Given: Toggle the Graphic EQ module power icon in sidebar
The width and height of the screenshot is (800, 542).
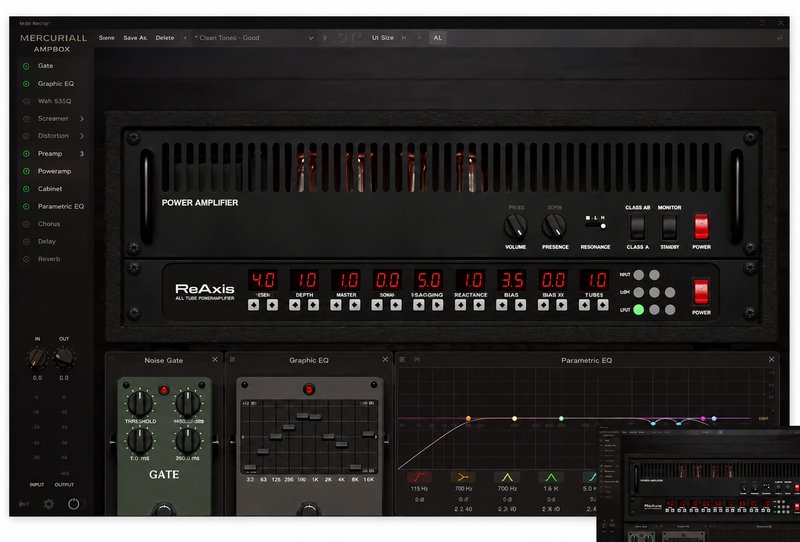Looking at the screenshot, I should 26,84.
